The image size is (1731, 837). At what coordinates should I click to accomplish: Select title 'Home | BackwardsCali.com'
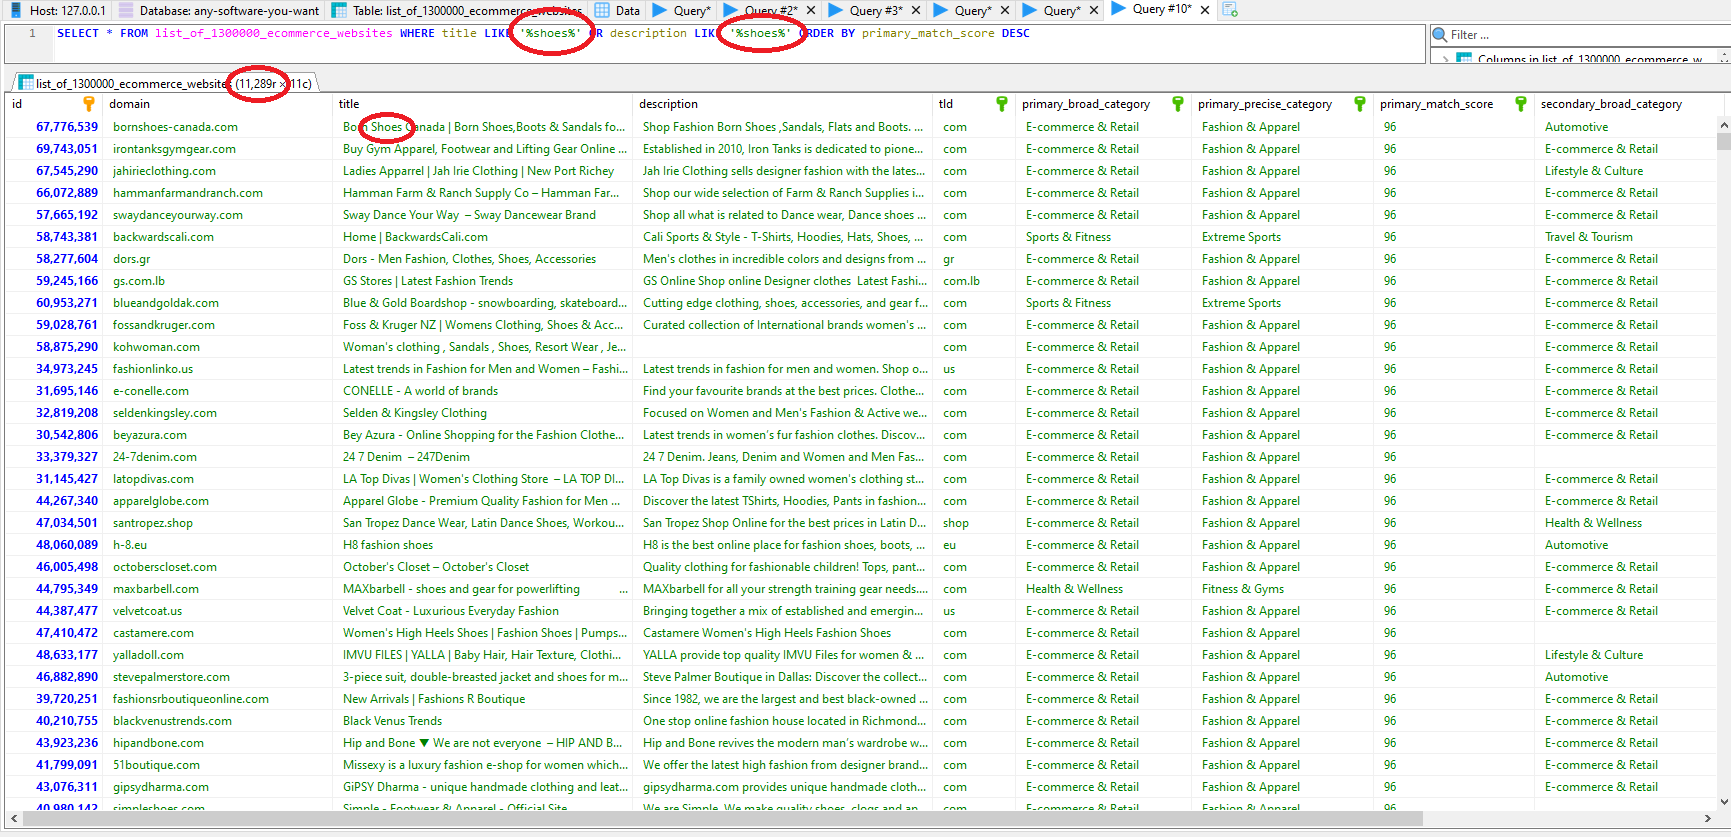point(483,237)
